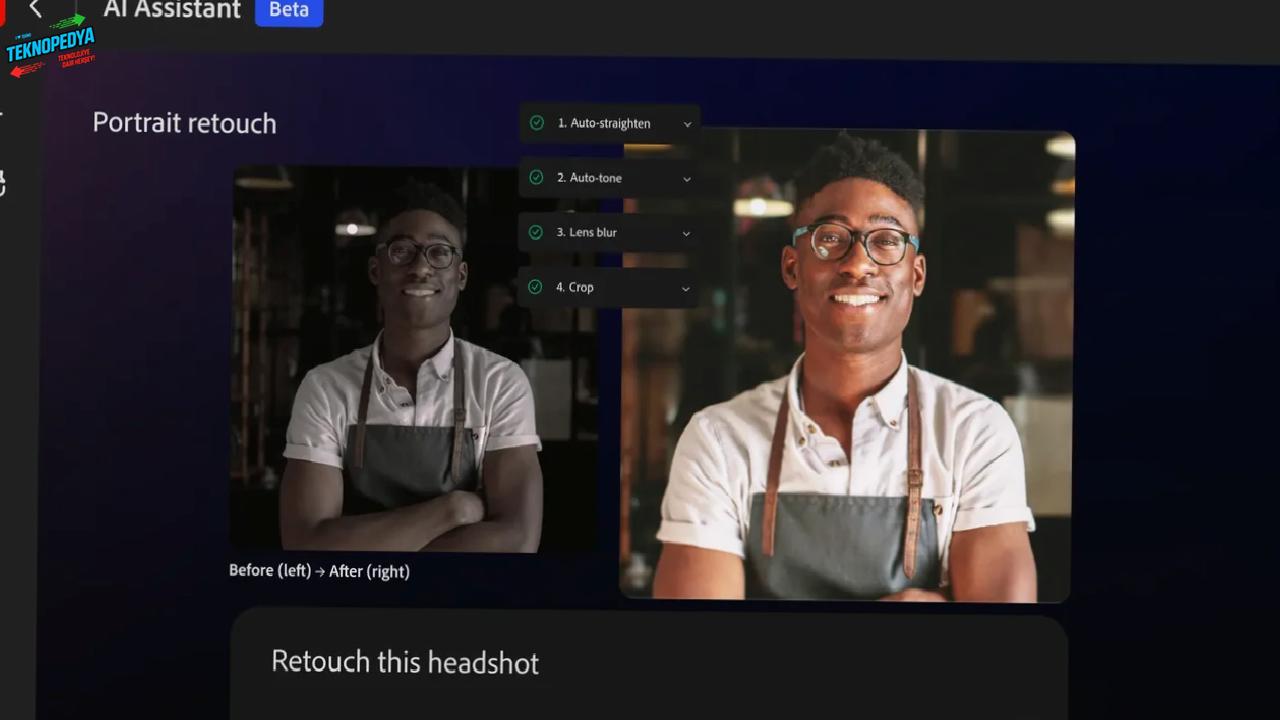Click the green check icon for Auto-straighten
This screenshot has height=720, width=1280.
(537, 123)
